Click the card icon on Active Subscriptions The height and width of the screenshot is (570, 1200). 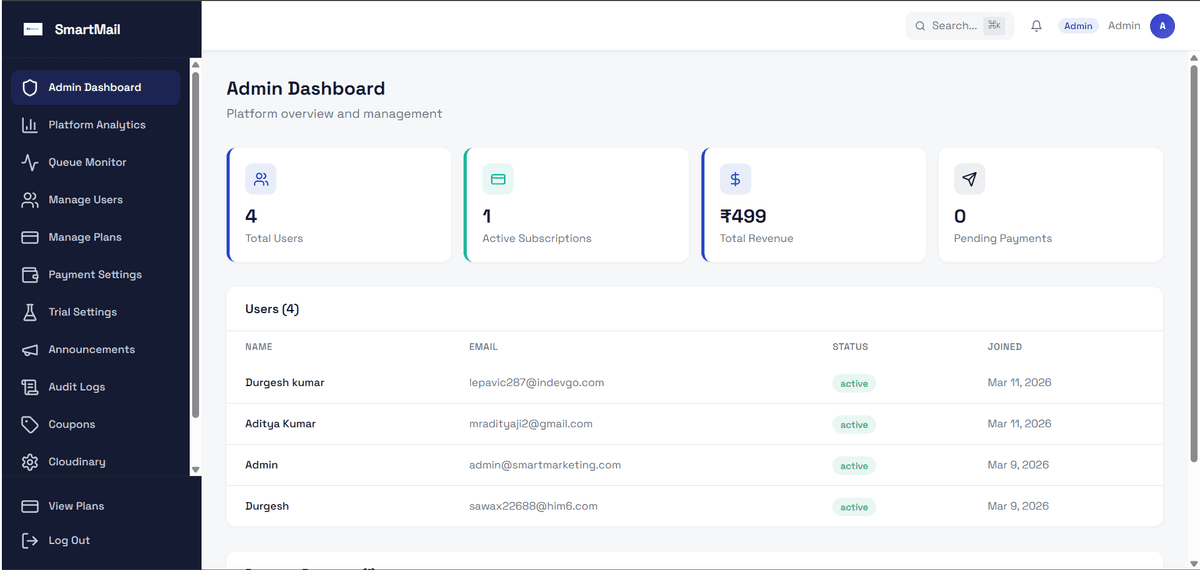[x=498, y=179]
